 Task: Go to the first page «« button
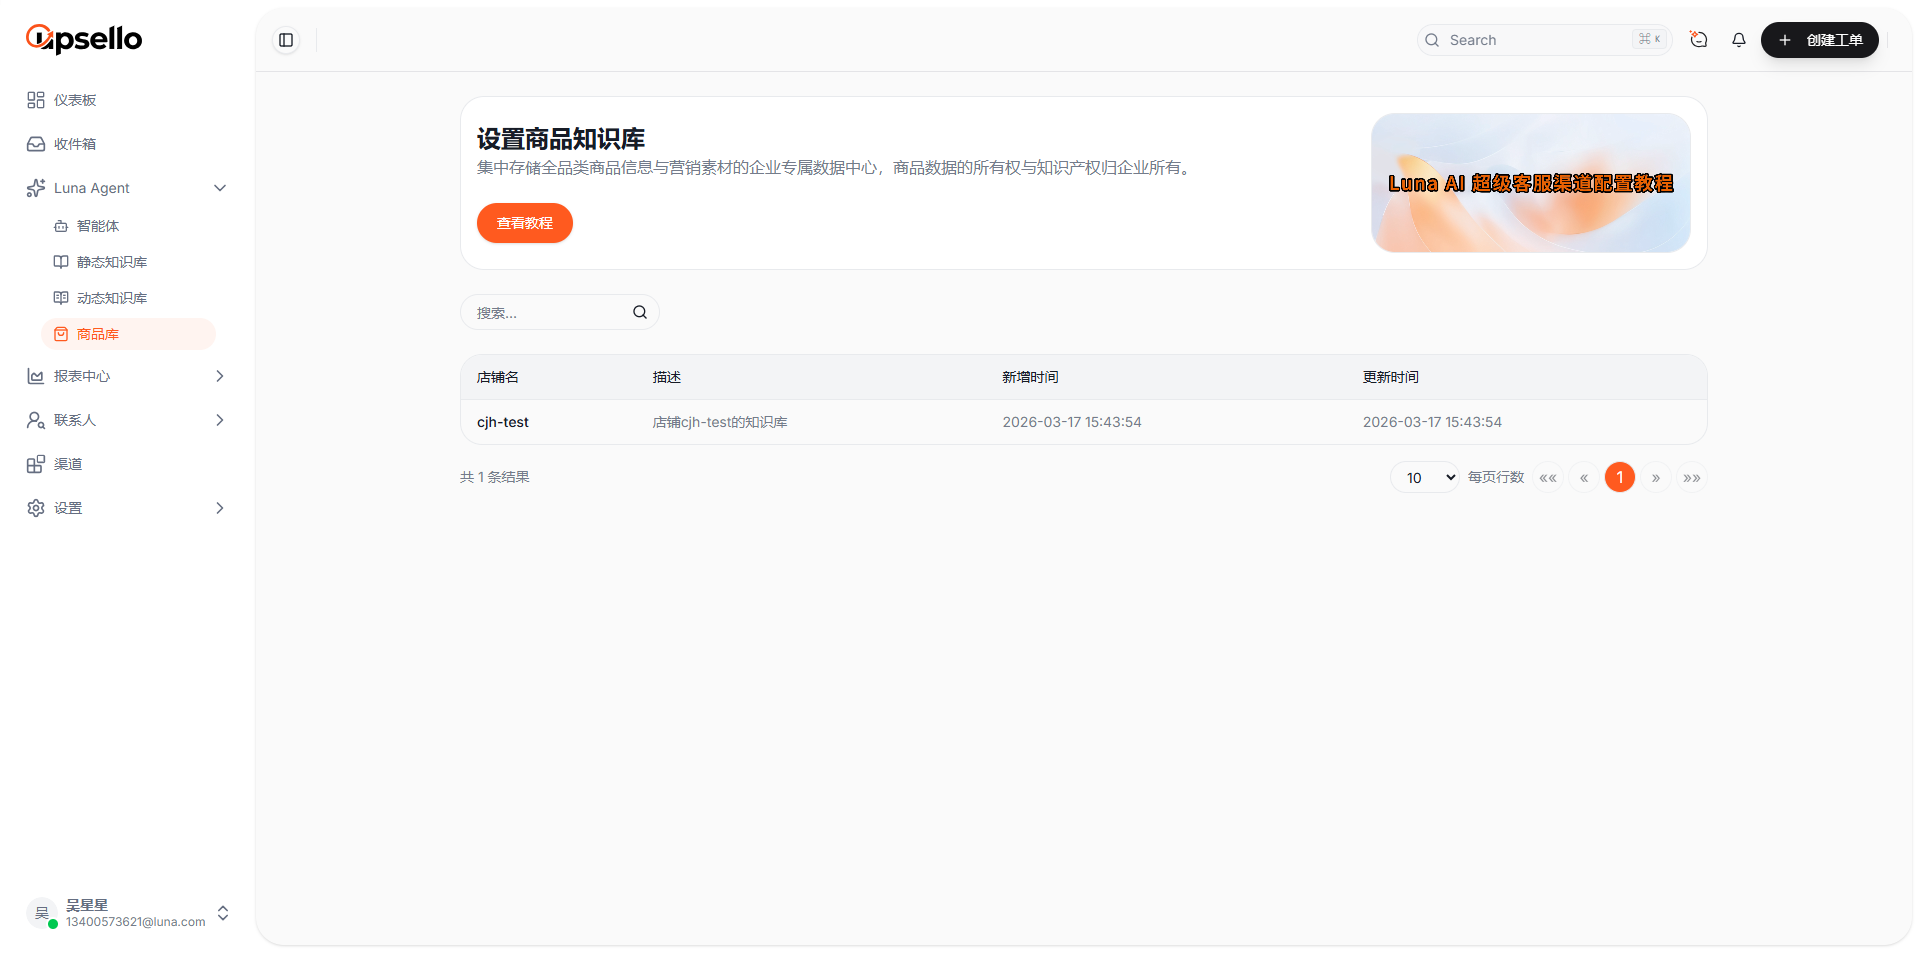[1548, 477]
